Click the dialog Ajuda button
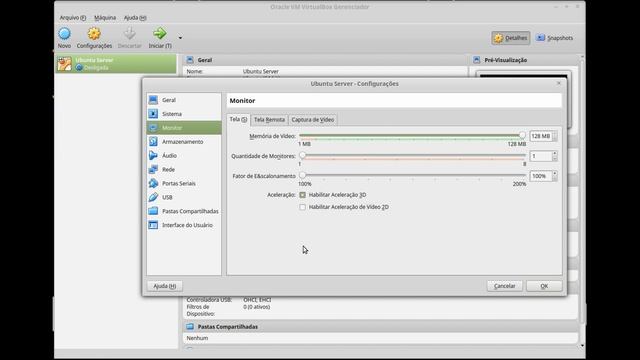Screen dimensions: 640x360 164,286
